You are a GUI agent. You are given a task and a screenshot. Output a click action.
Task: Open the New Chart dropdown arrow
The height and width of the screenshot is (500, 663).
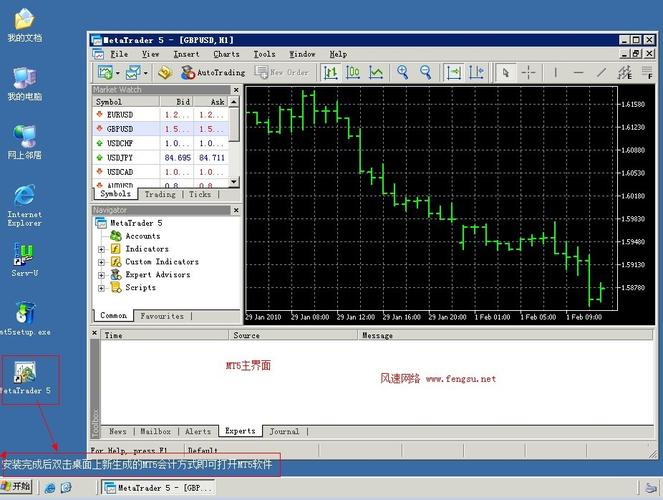[118, 73]
